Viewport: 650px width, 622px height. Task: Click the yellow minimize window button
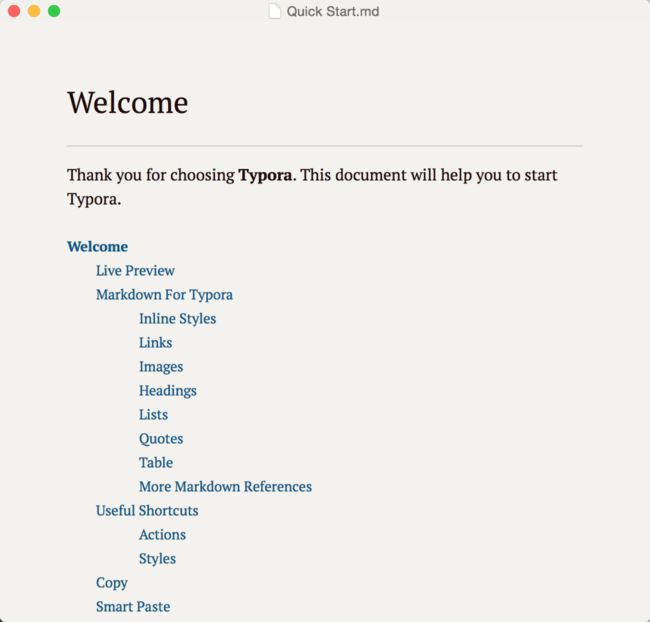[34, 11]
